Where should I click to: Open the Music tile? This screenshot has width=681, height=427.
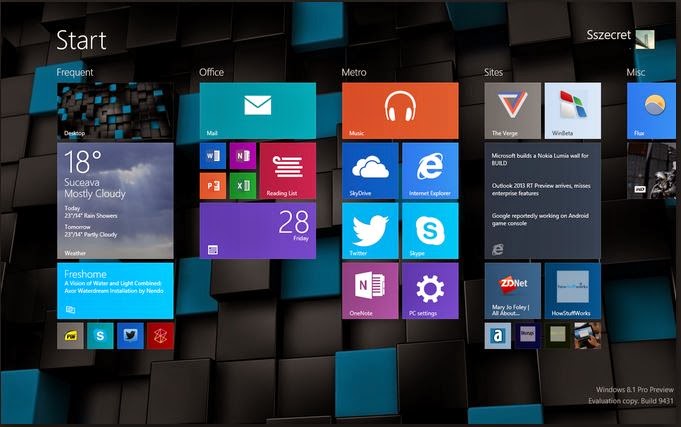coord(400,111)
